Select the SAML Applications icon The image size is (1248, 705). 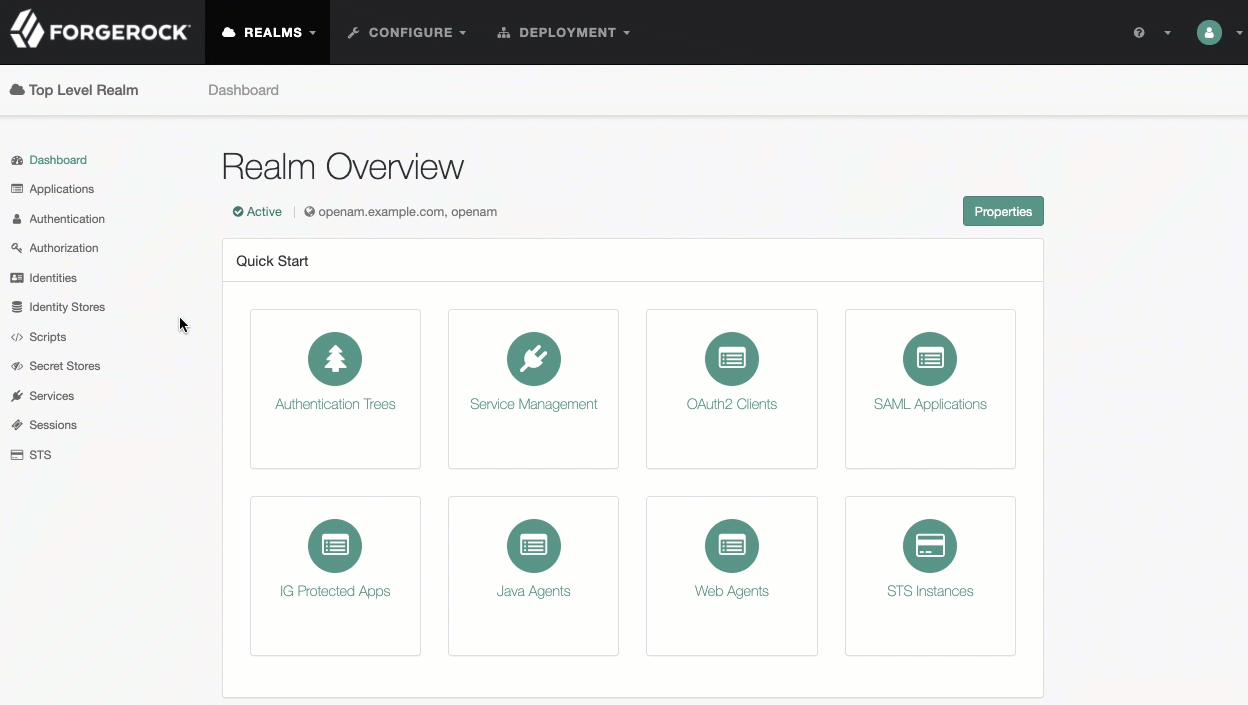(x=930, y=359)
